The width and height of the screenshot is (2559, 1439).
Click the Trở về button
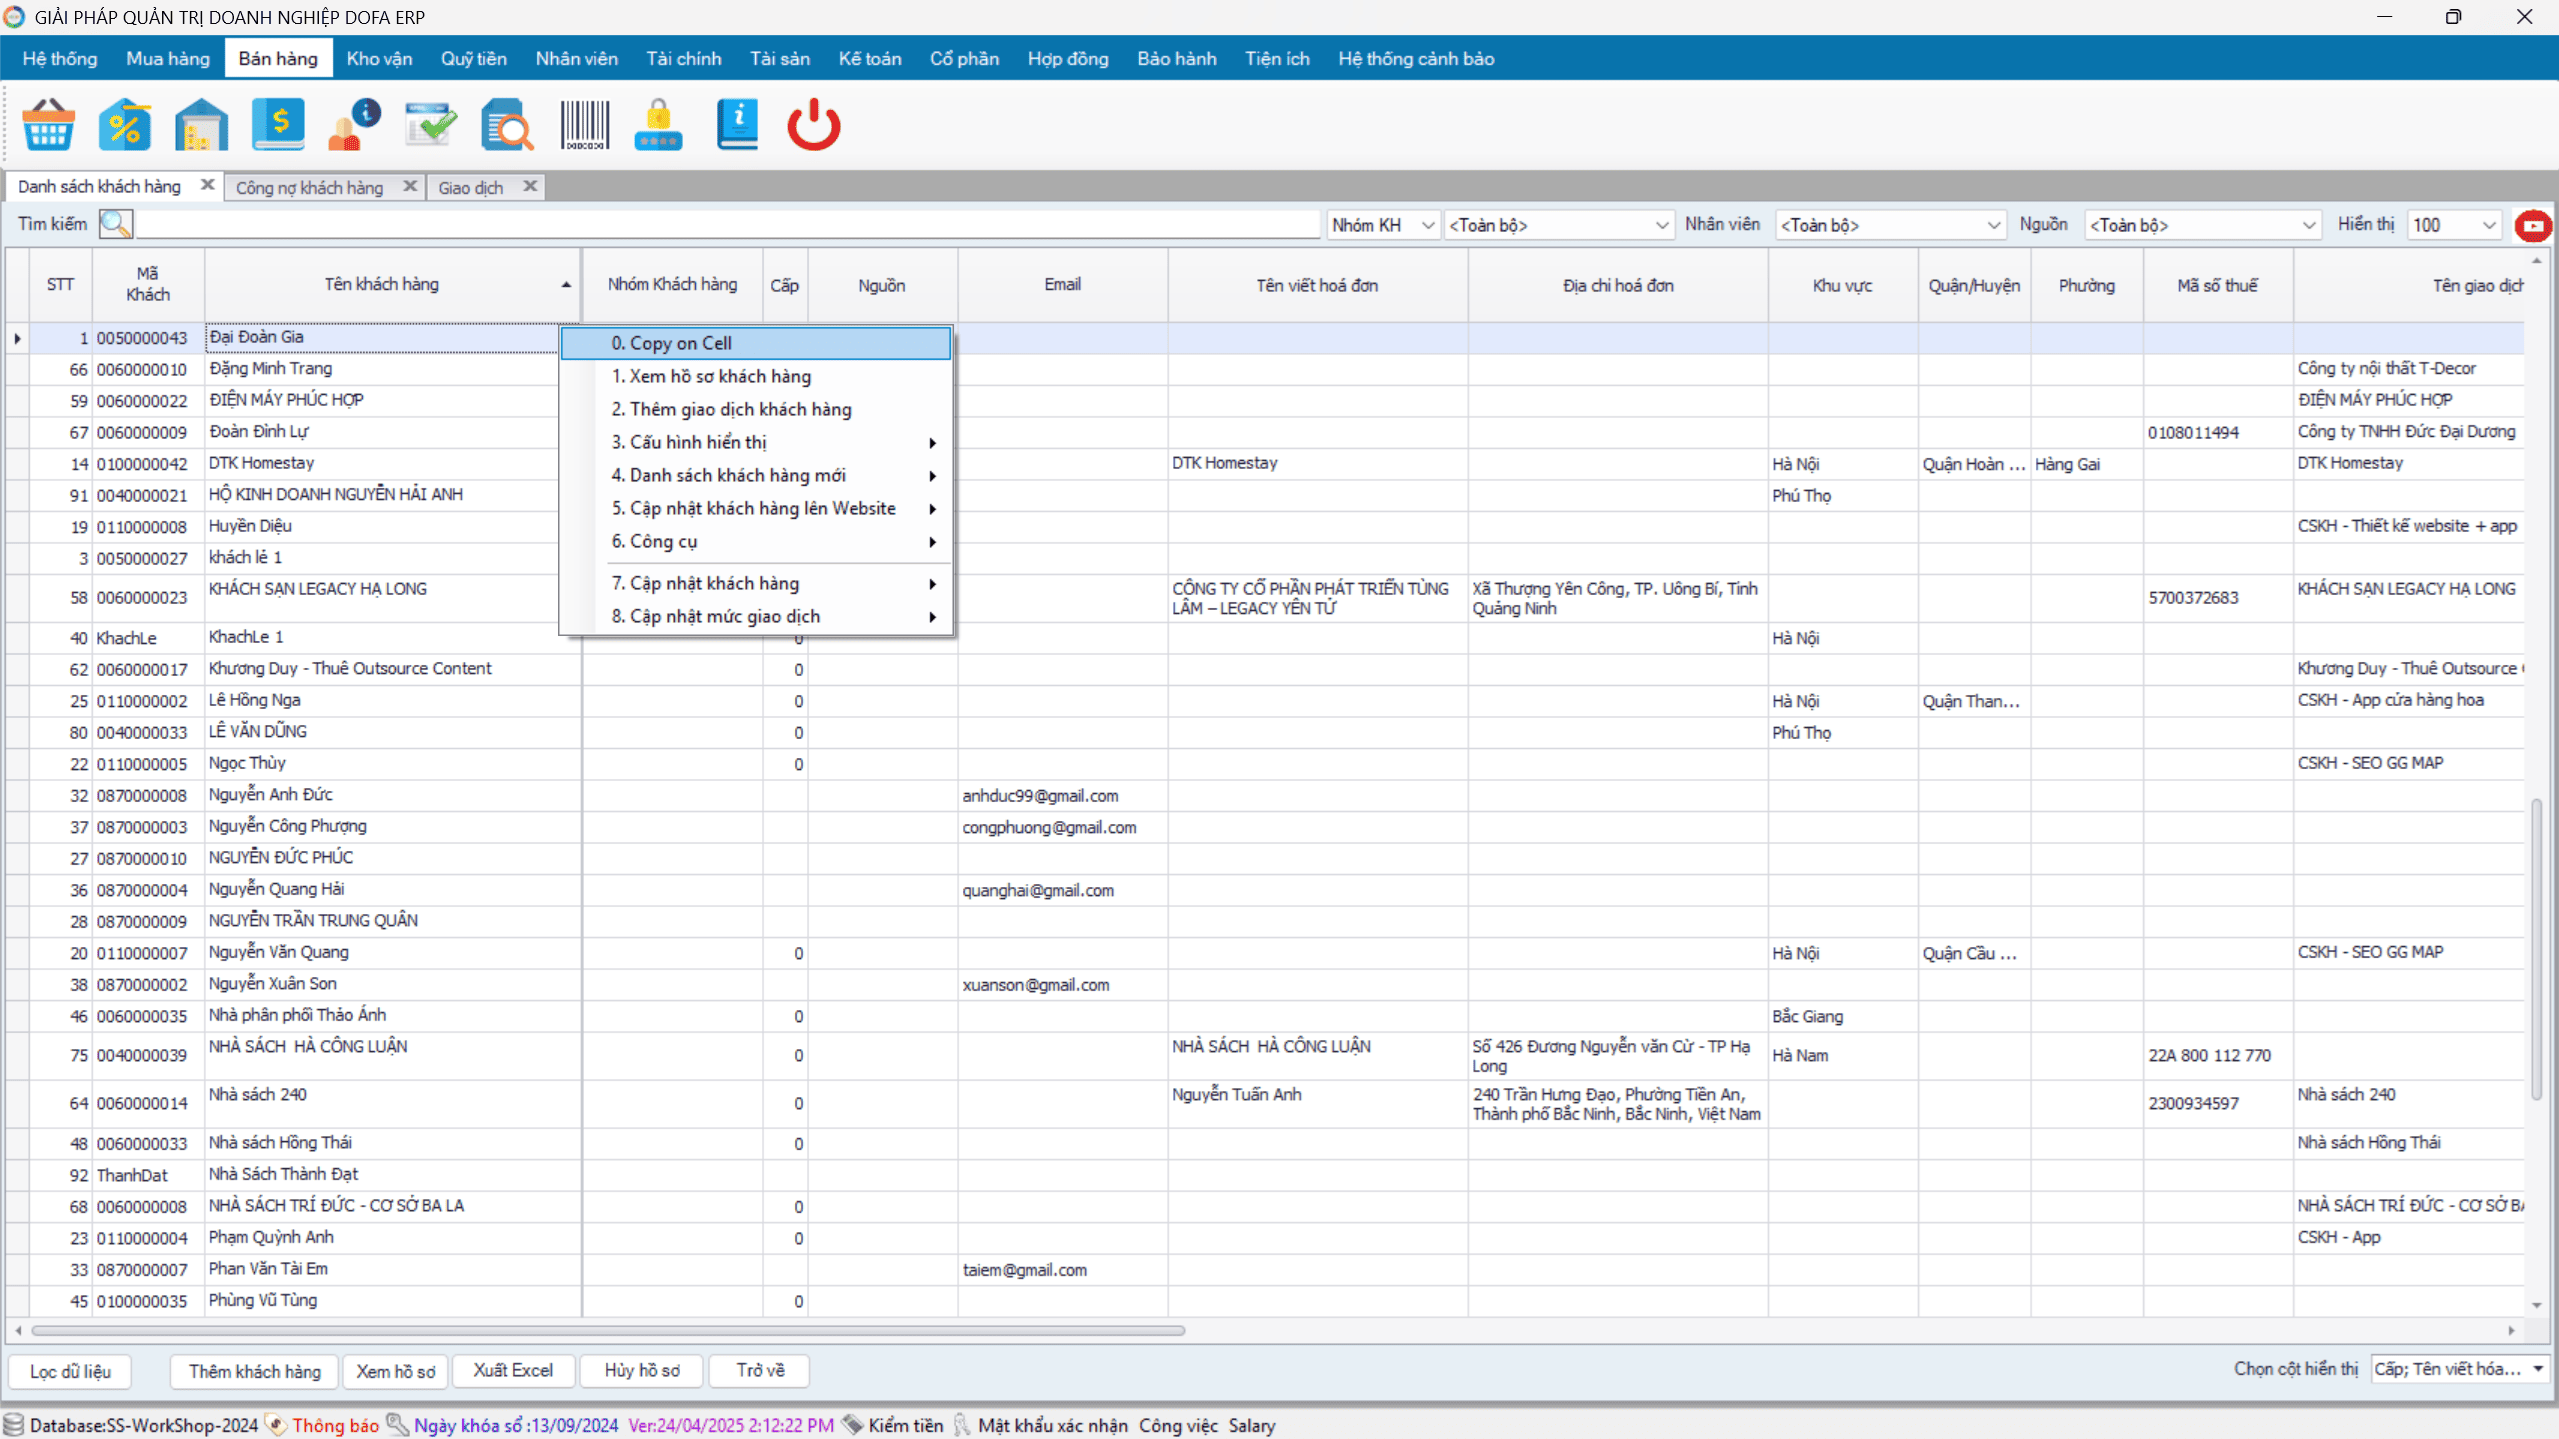click(760, 1370)
